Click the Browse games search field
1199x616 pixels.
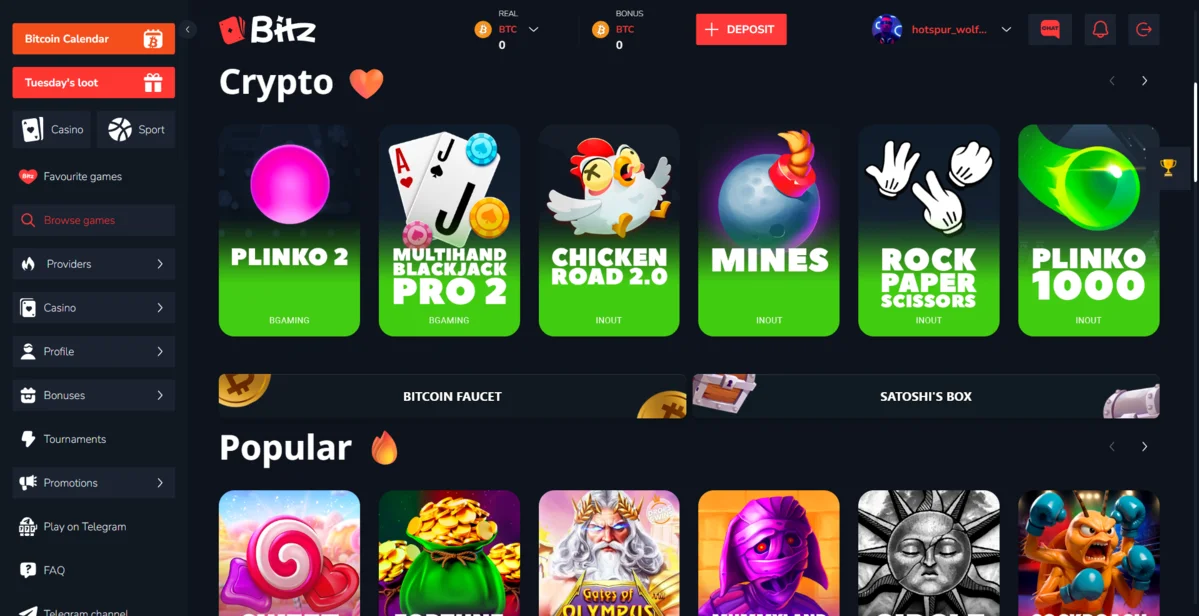point(93,220)
